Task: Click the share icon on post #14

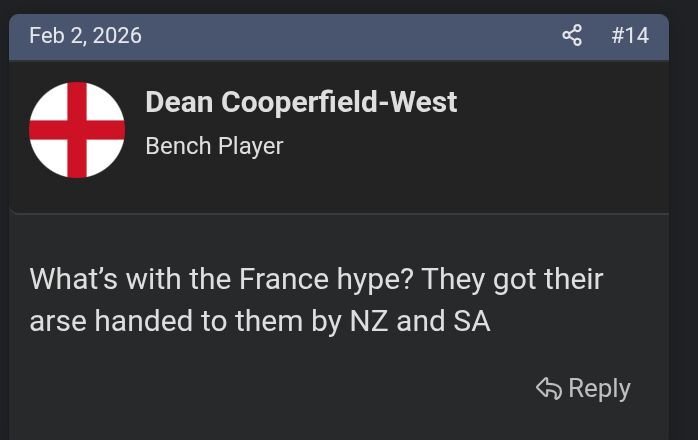Action: click(x=572, y=36)
